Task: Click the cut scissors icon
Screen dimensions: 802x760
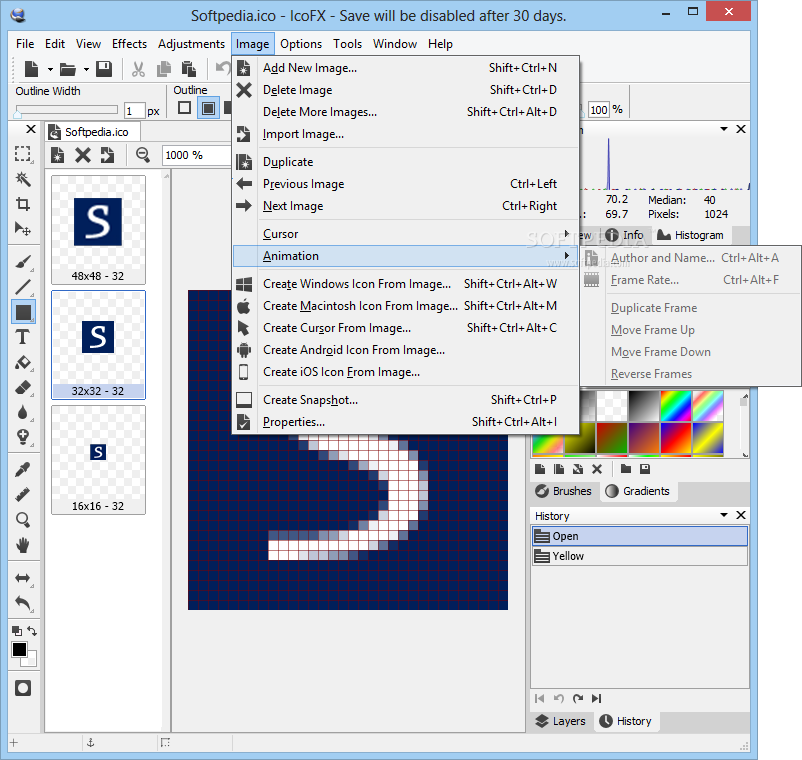Action: click(x=138, y=69)
